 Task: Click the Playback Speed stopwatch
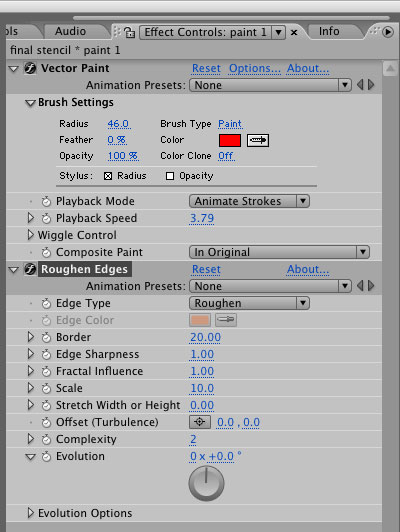click(46, 218)
